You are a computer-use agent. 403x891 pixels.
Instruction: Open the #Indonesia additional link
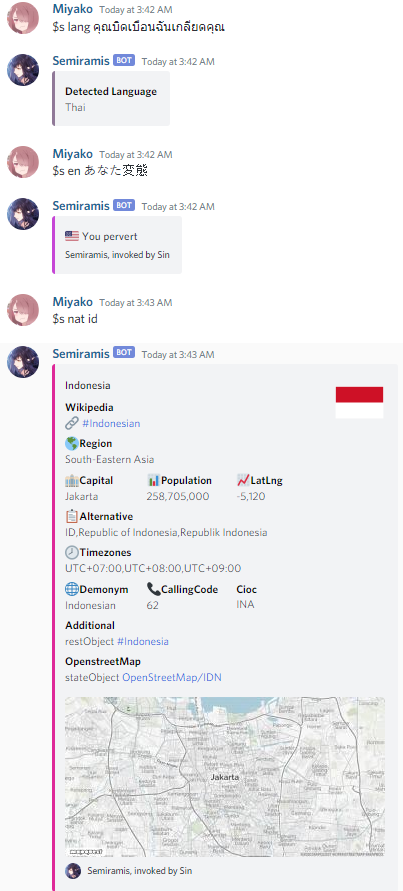(143, 641)
